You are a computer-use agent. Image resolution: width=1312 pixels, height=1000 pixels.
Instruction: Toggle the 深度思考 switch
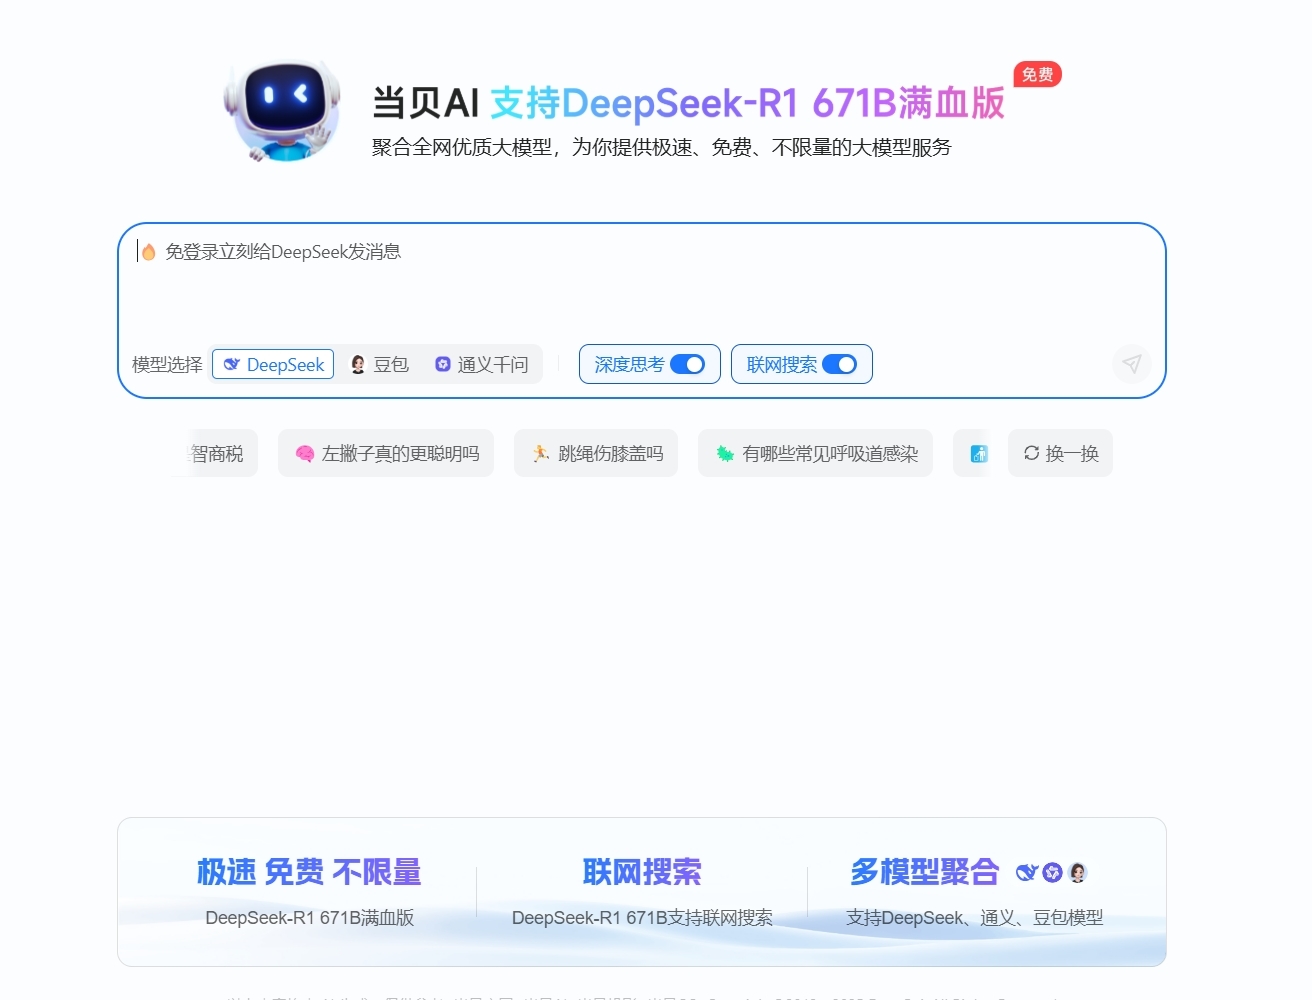687,364
